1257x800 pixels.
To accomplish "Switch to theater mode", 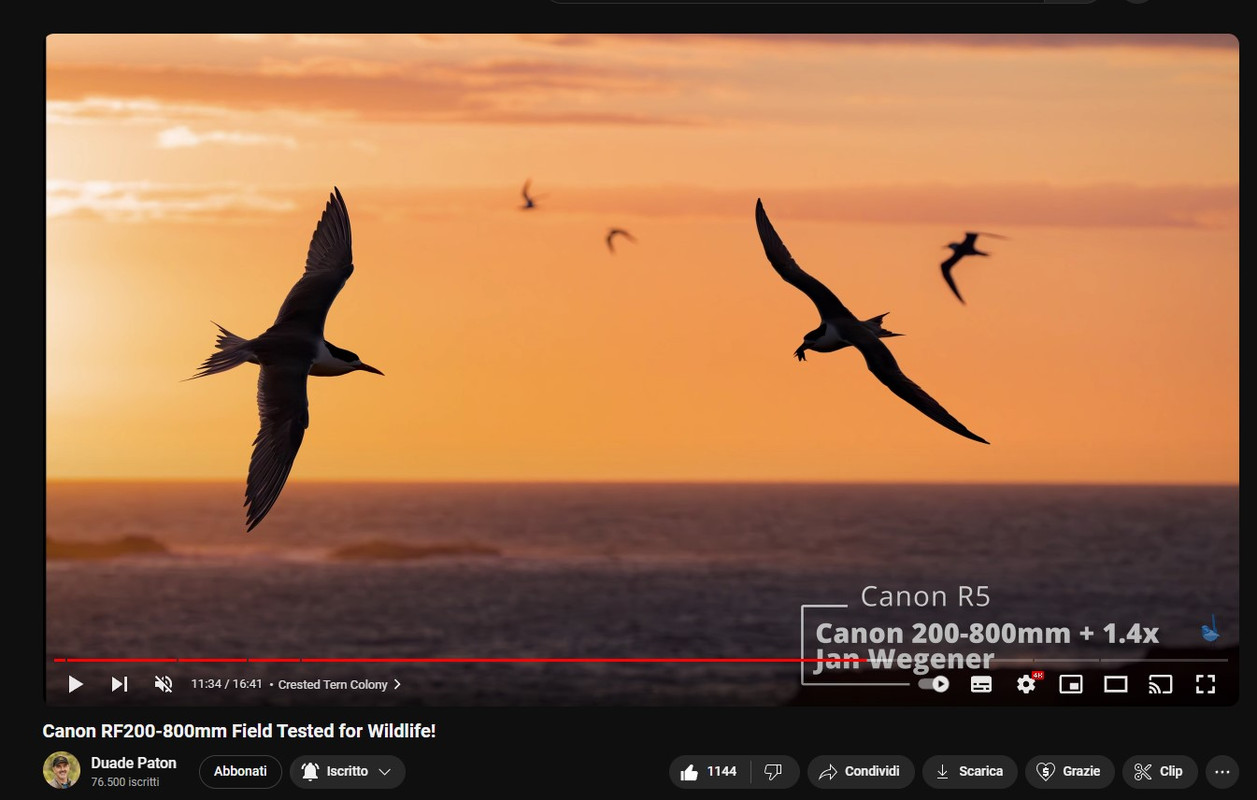I will pos(1116,684).
